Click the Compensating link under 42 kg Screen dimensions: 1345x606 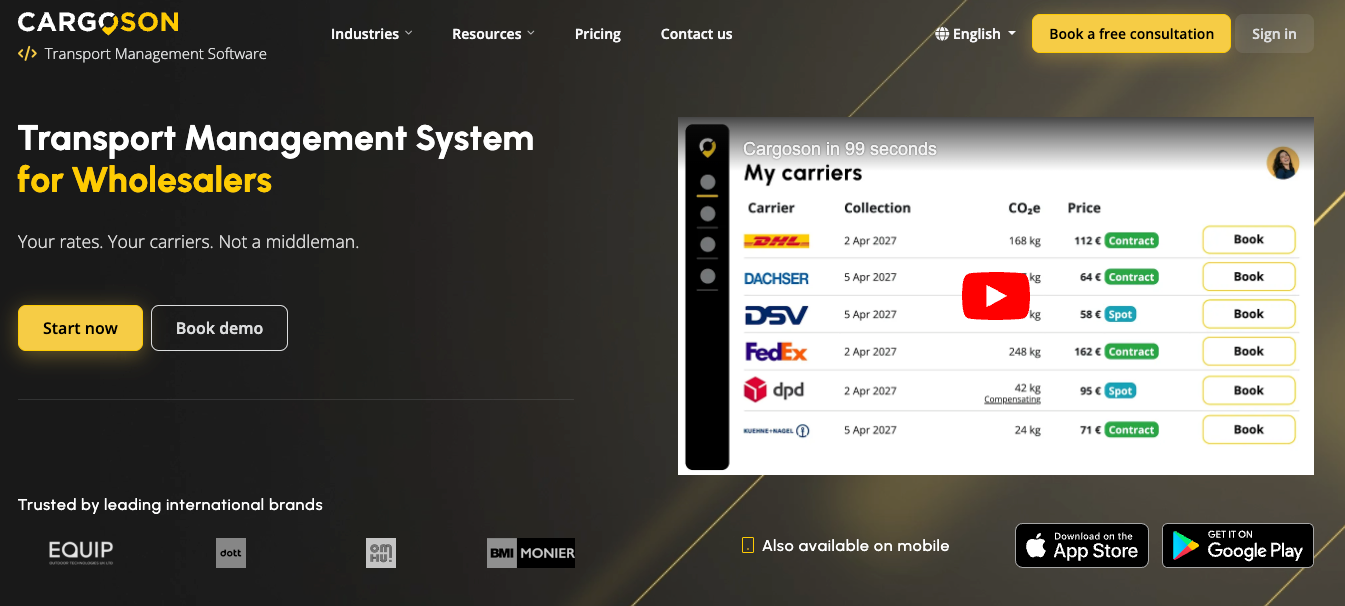click(x=1012, y=400)
